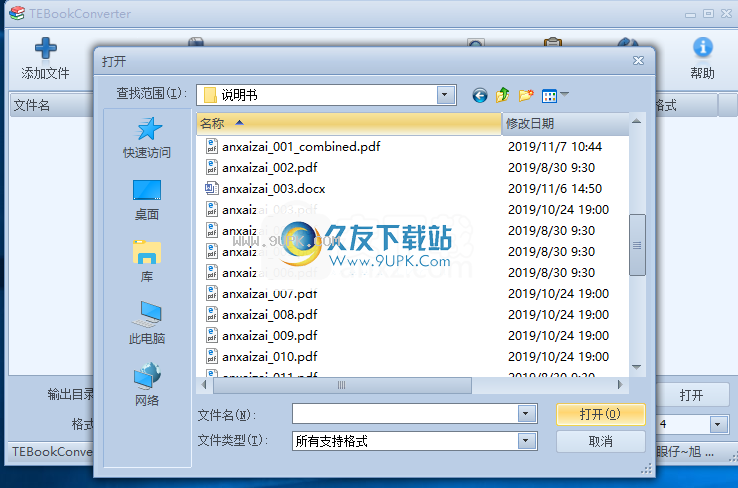Click date 2019/11/6 14:50
Viewport: 738px width, 488px height.
(x=555, y=189)
